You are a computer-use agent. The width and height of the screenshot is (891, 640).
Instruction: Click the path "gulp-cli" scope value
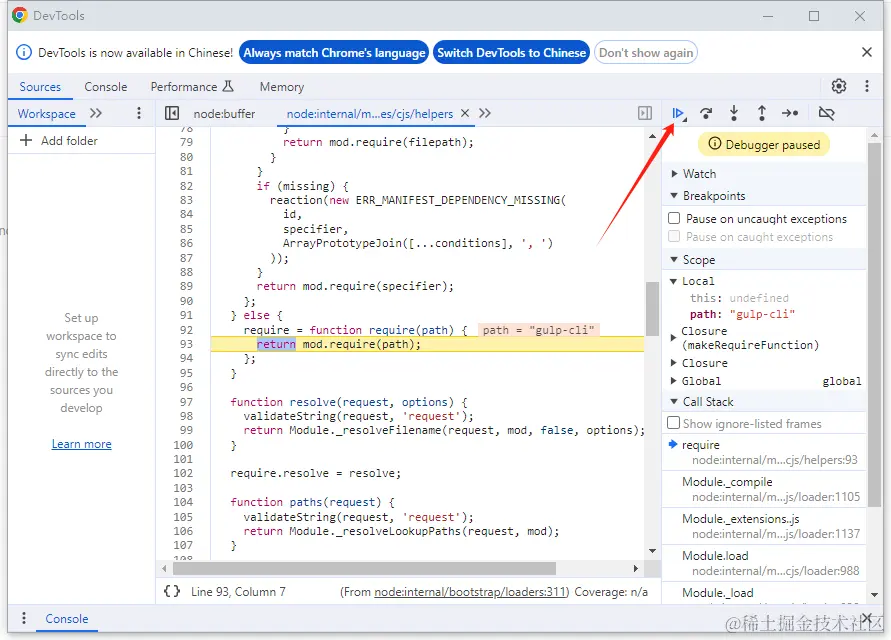point(761,314)
